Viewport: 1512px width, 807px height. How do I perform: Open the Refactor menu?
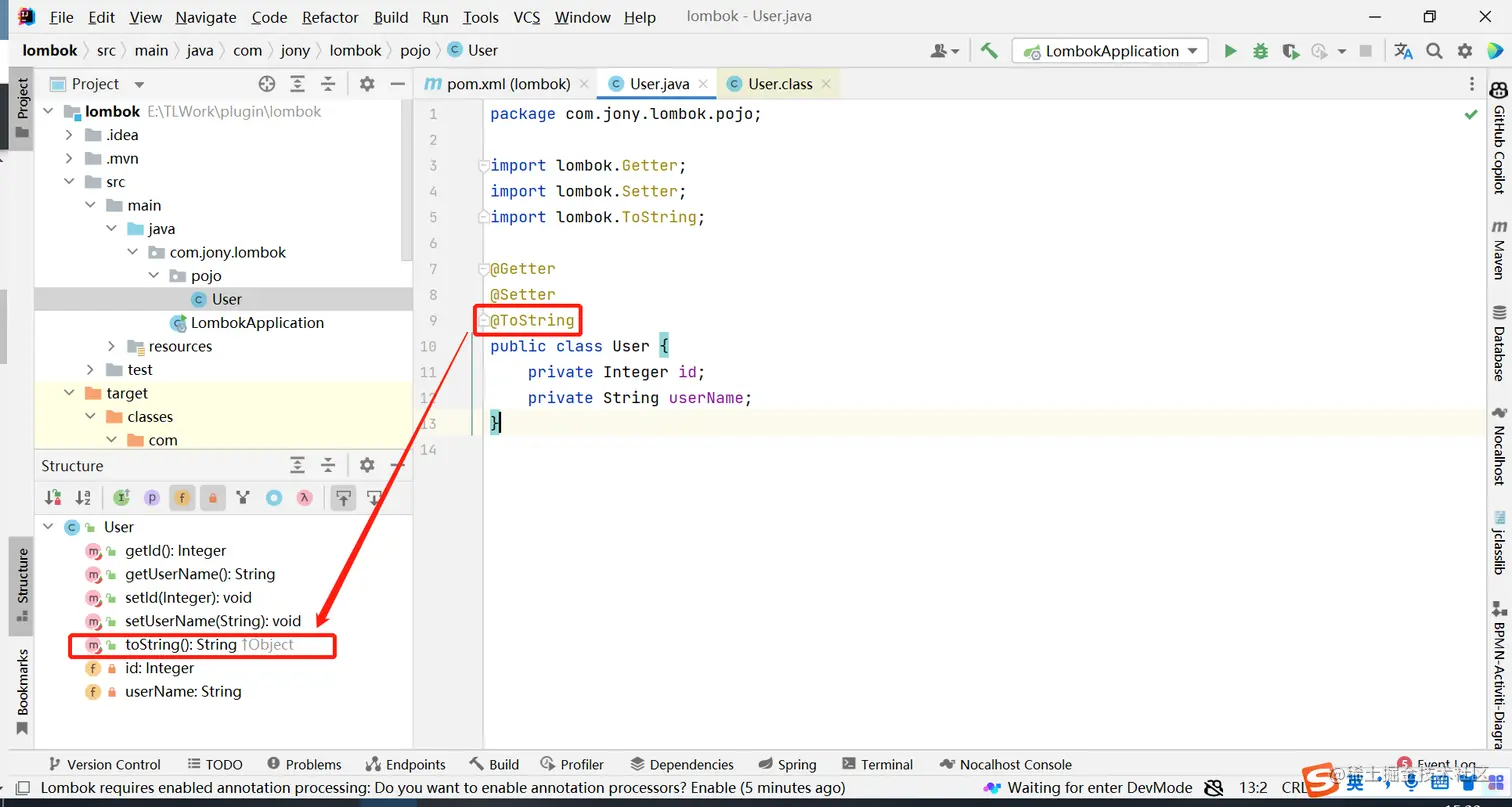coord(330,17)
